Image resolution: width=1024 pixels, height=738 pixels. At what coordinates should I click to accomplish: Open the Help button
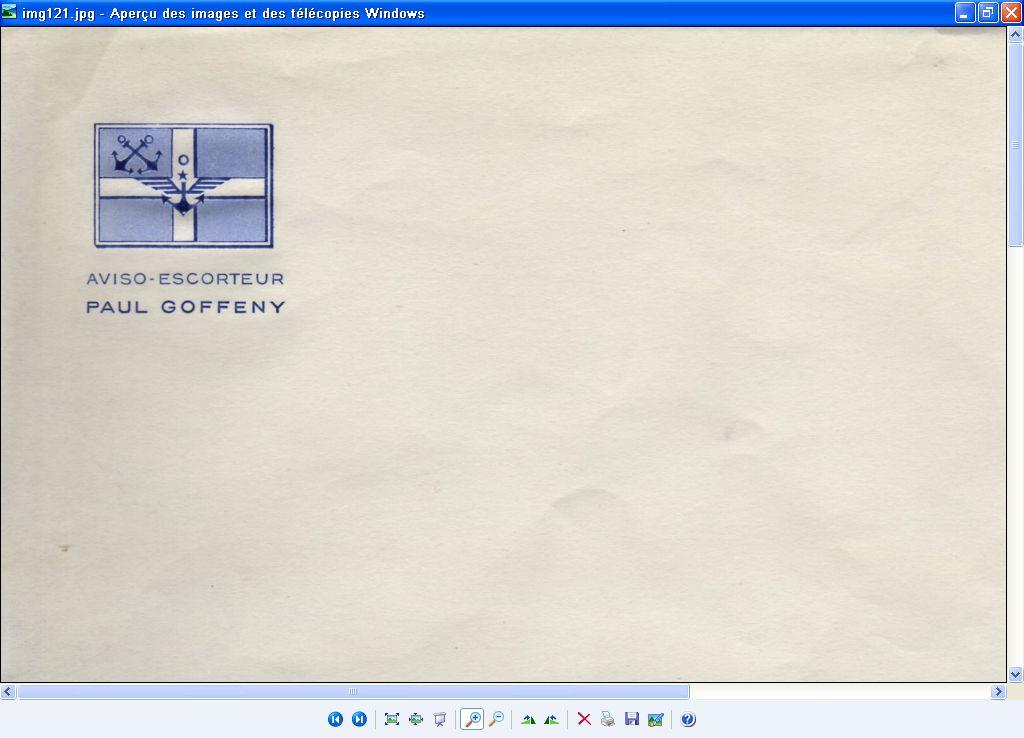pyautogui.click(x=688, y=719)
